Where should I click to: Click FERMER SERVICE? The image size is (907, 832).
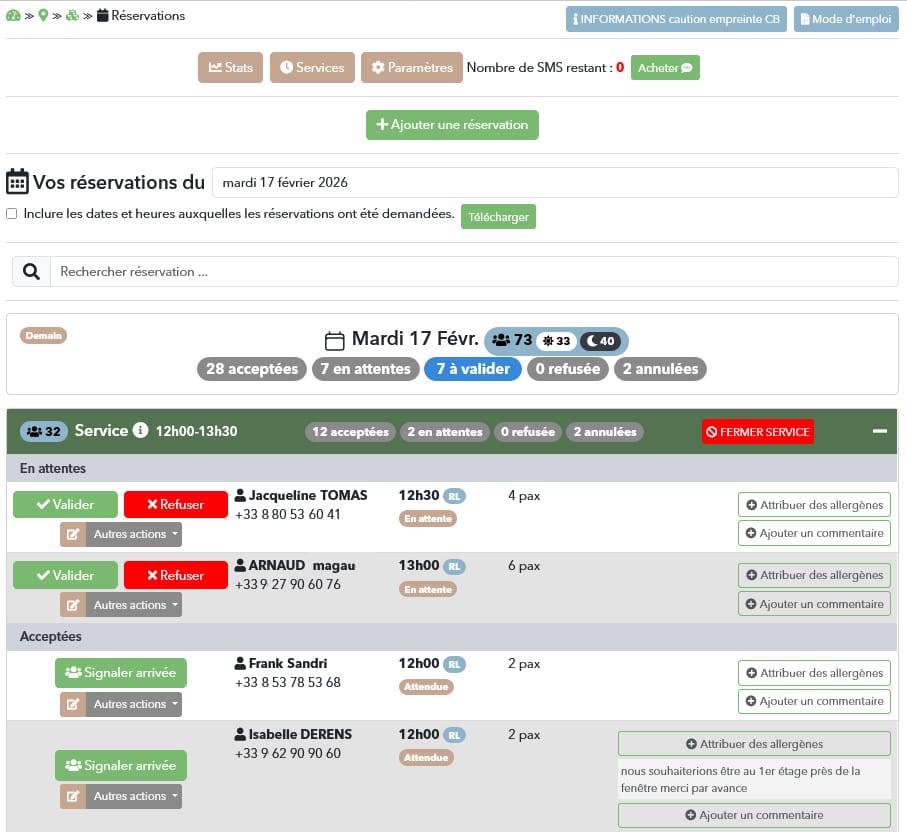(758, 432)
